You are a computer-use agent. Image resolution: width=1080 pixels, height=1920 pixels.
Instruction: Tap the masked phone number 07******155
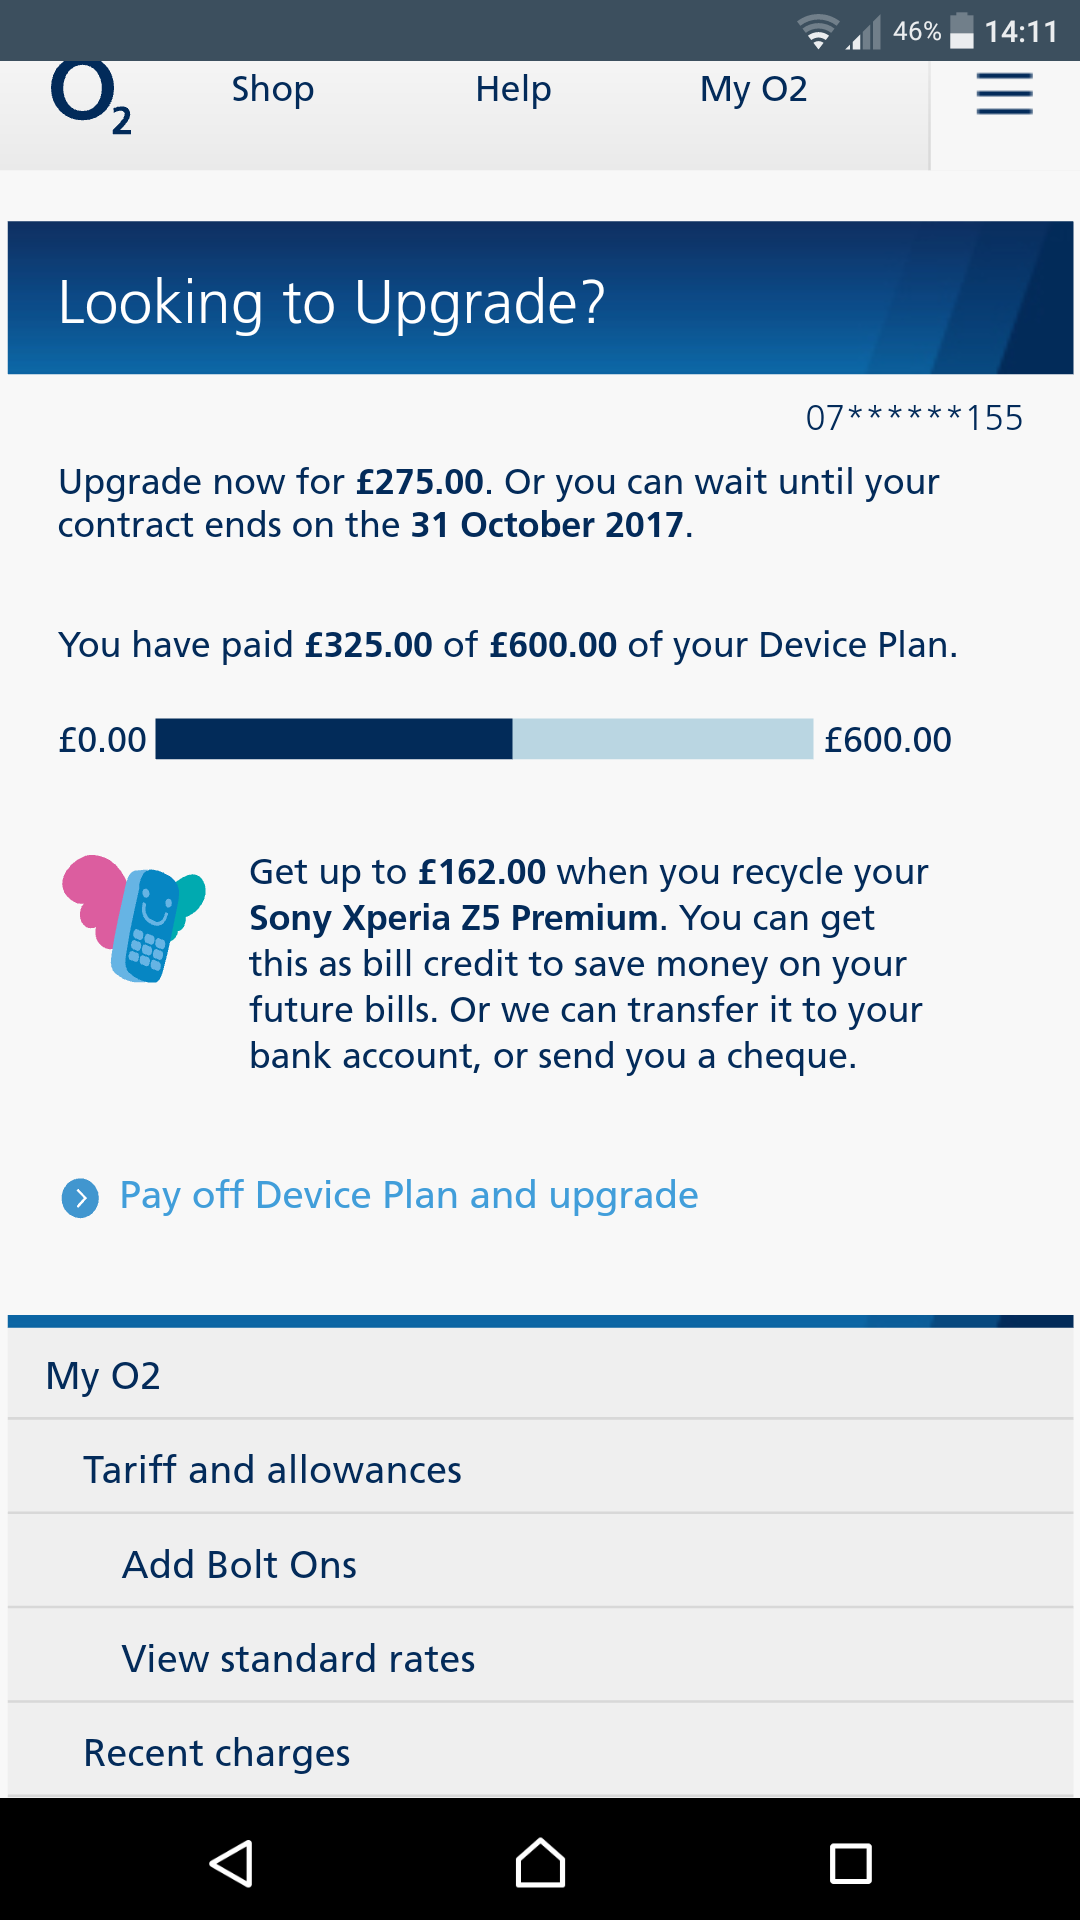pos(914,418)
